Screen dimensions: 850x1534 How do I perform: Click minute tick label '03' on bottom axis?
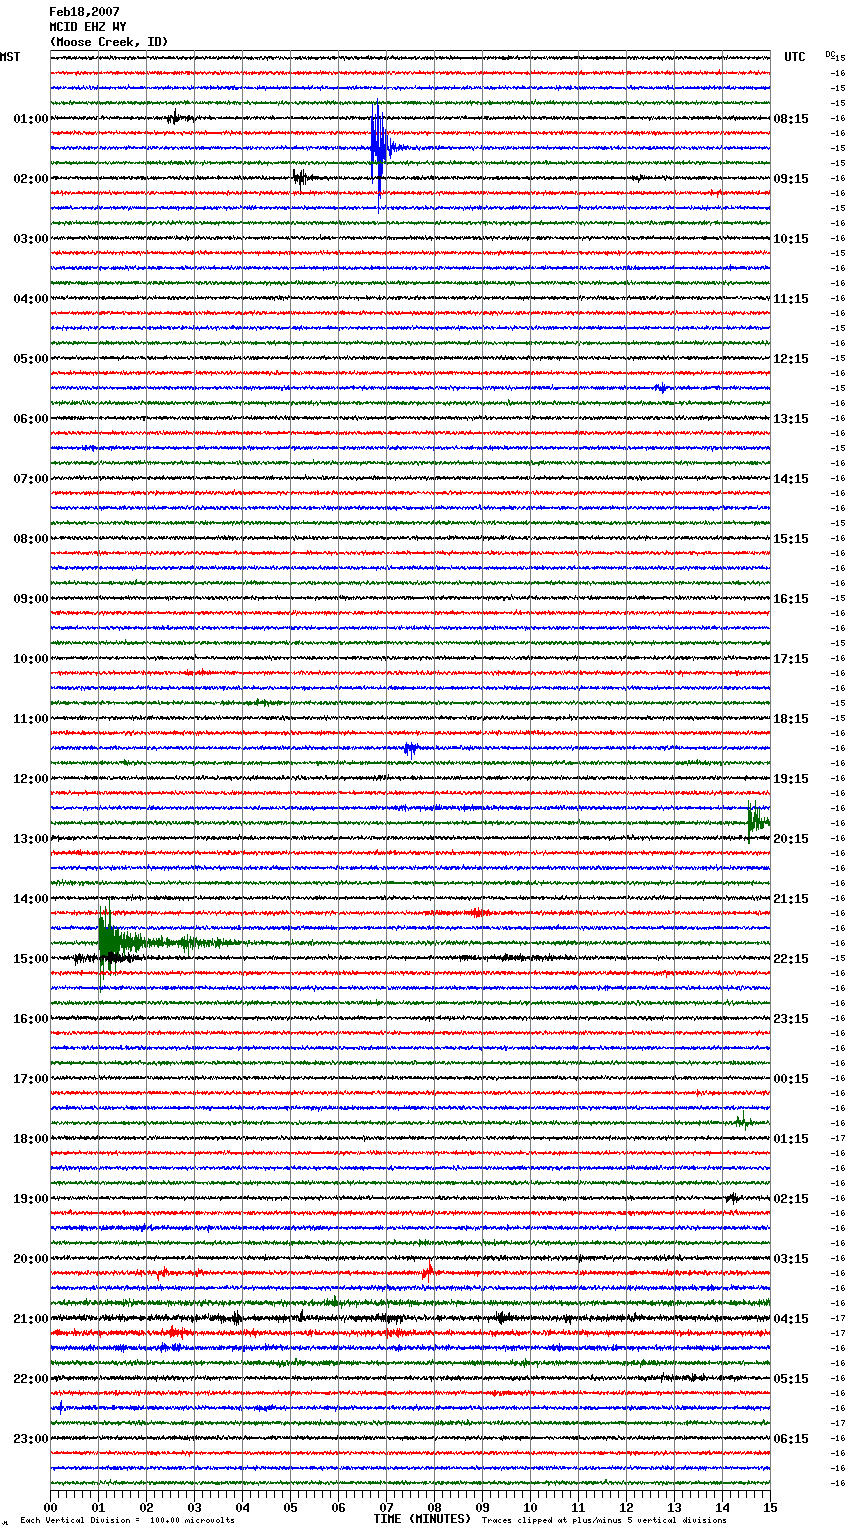tap(194, 1507)
